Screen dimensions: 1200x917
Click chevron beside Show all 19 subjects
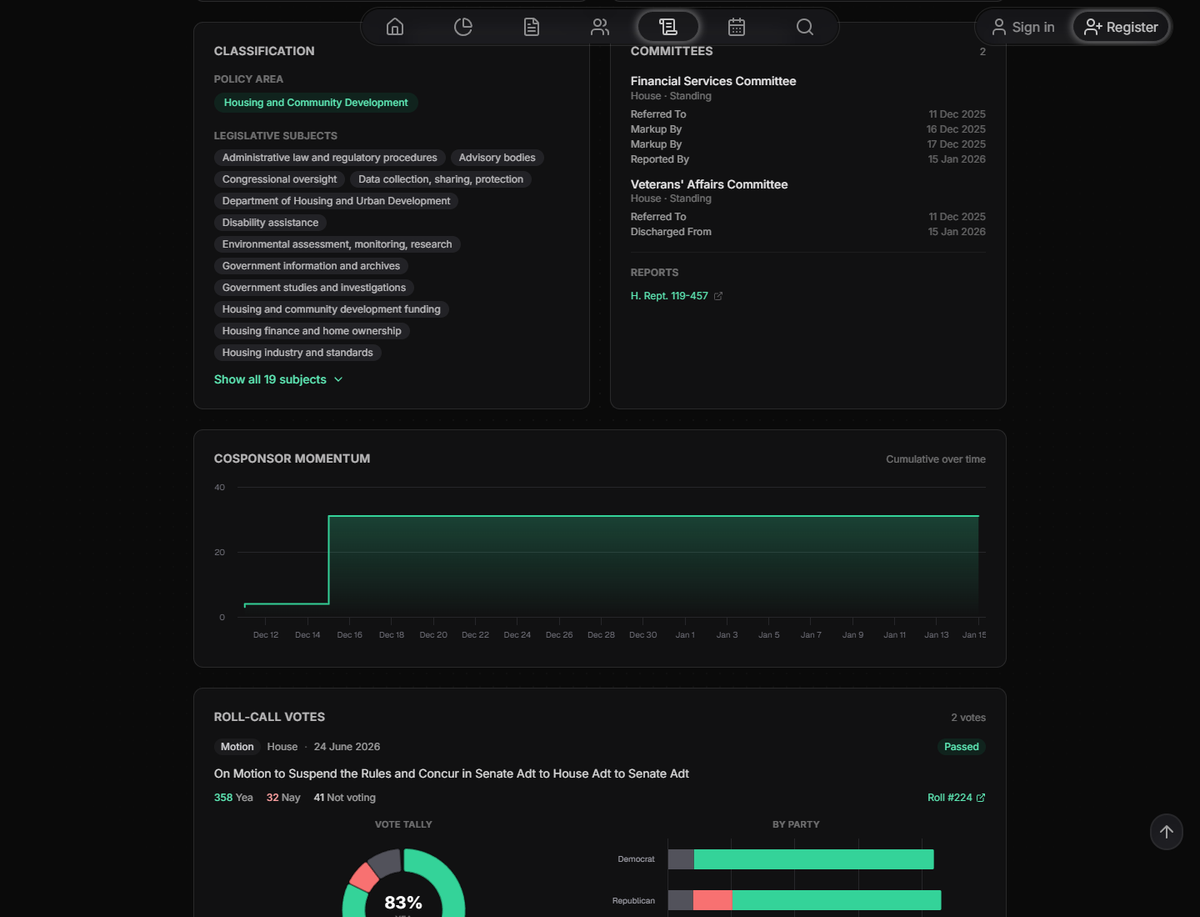click(x=338, y=380)
